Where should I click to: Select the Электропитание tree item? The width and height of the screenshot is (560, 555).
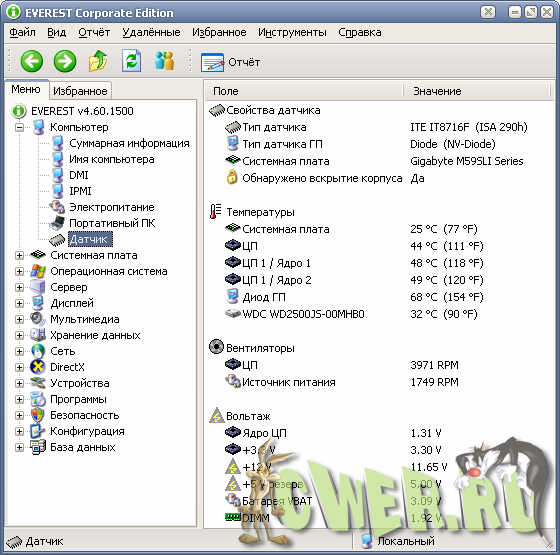[x=112, y=207]
